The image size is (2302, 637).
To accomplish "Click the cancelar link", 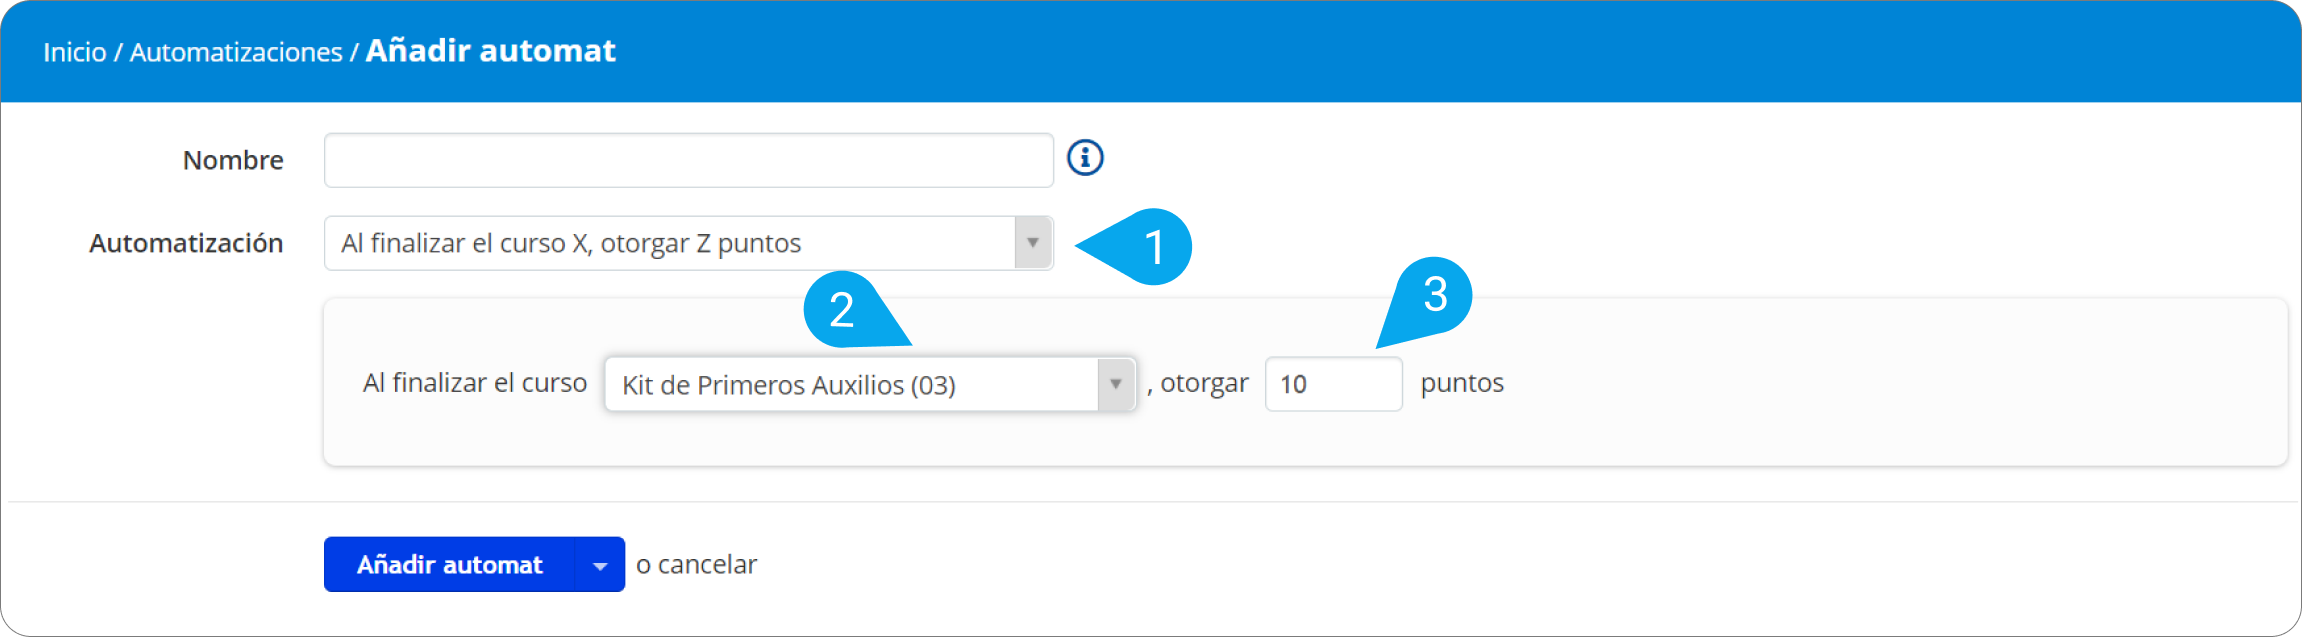I will coord(707,565).
